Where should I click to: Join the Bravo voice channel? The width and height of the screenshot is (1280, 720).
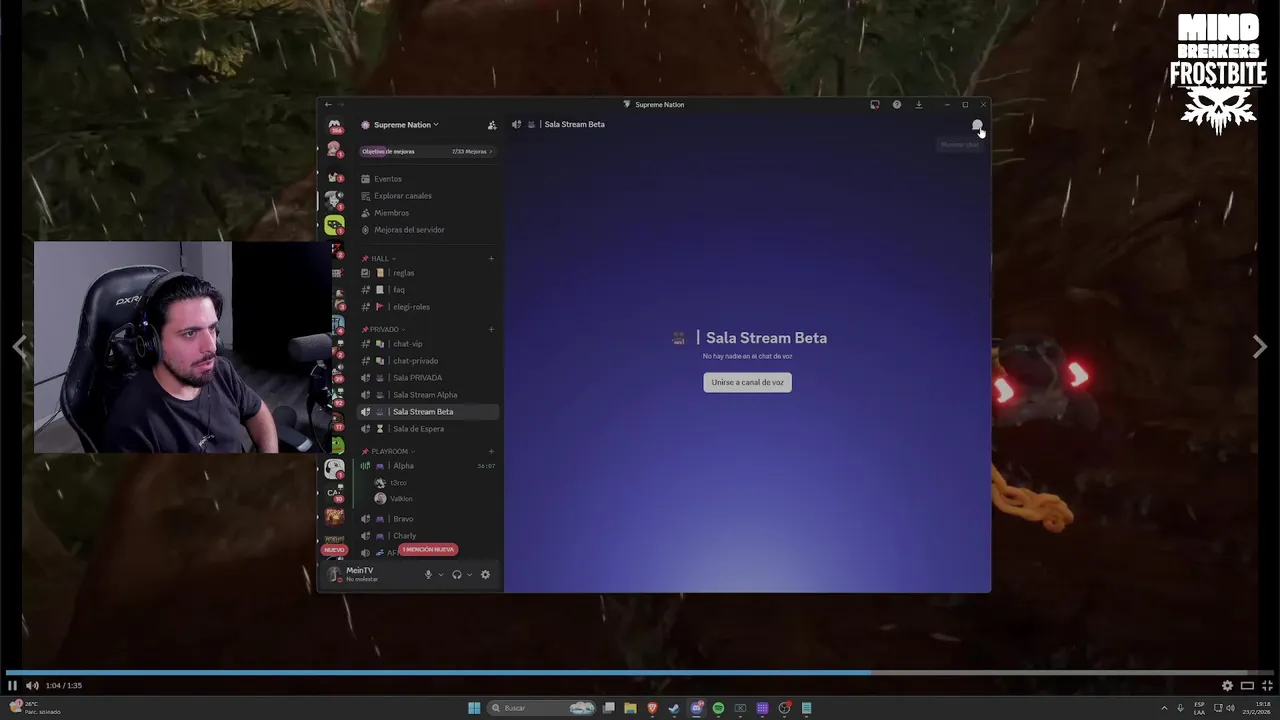428,519
